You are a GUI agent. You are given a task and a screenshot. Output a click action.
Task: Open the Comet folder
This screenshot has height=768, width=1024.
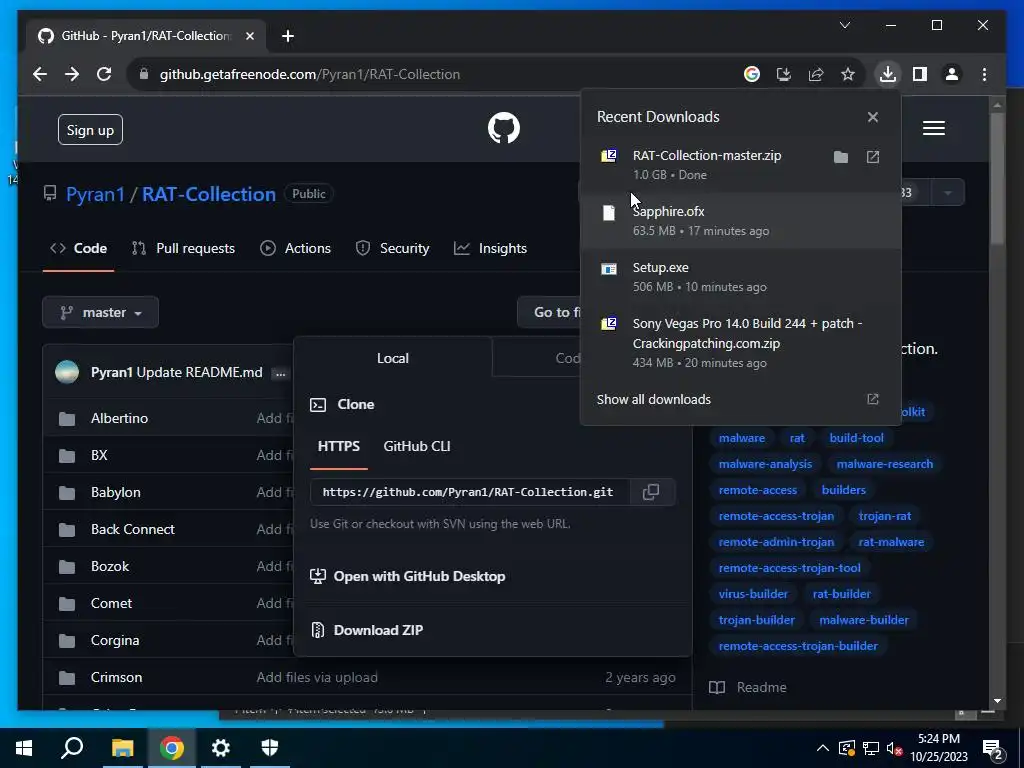tap(111, 603)
